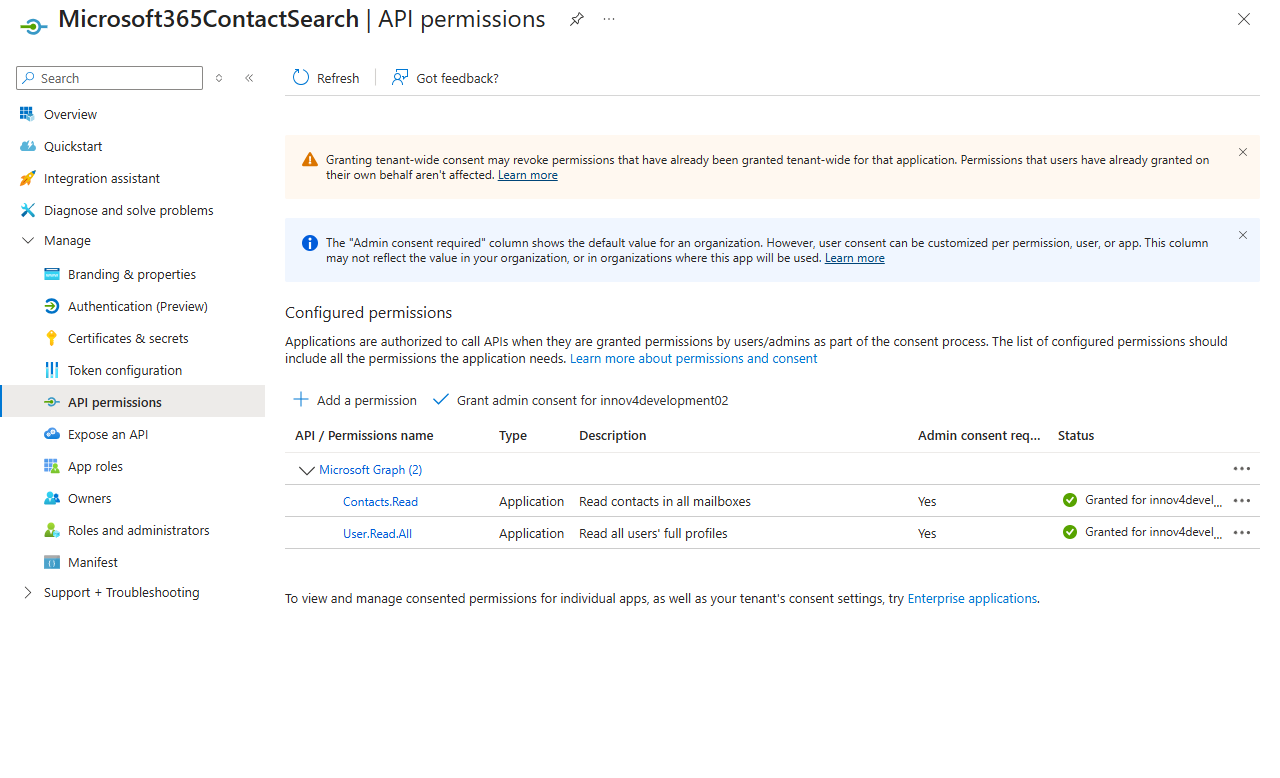Click the Refresh icon in the toolbar
Viewport: 1280px width, 778px height.
(301, 78)
